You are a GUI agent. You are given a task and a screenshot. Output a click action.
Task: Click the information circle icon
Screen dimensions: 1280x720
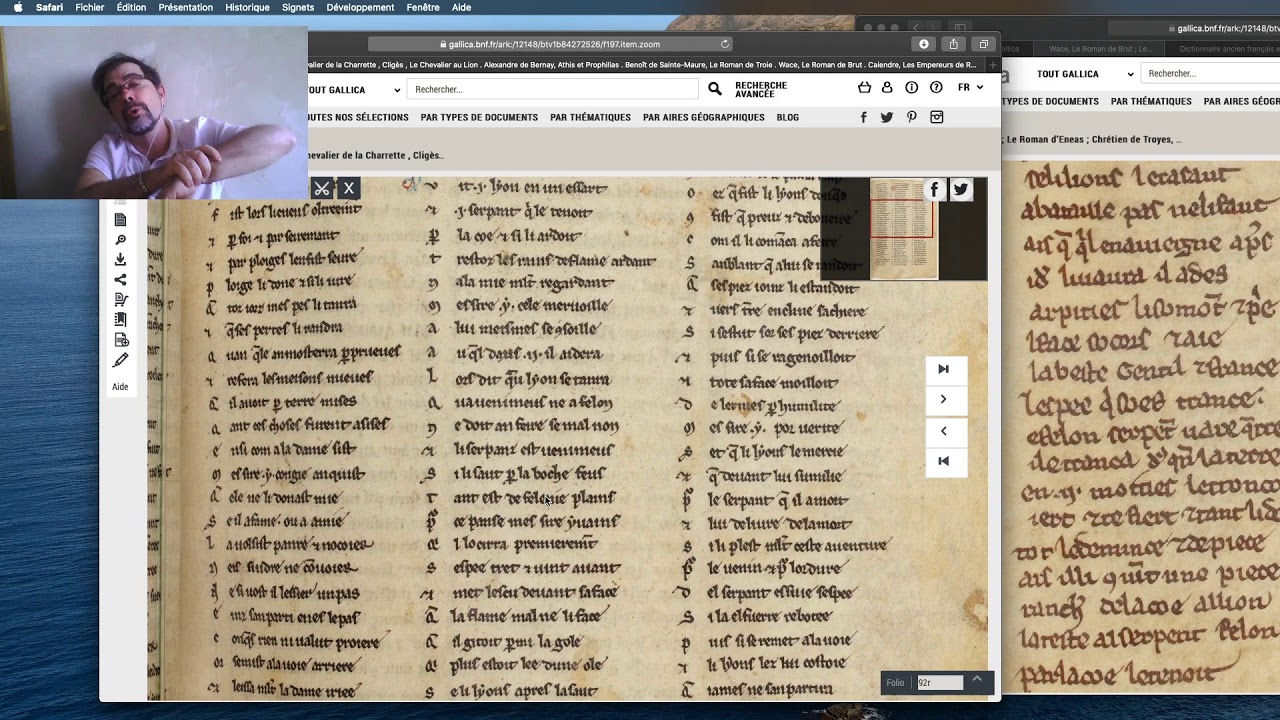tap(911, 88)
